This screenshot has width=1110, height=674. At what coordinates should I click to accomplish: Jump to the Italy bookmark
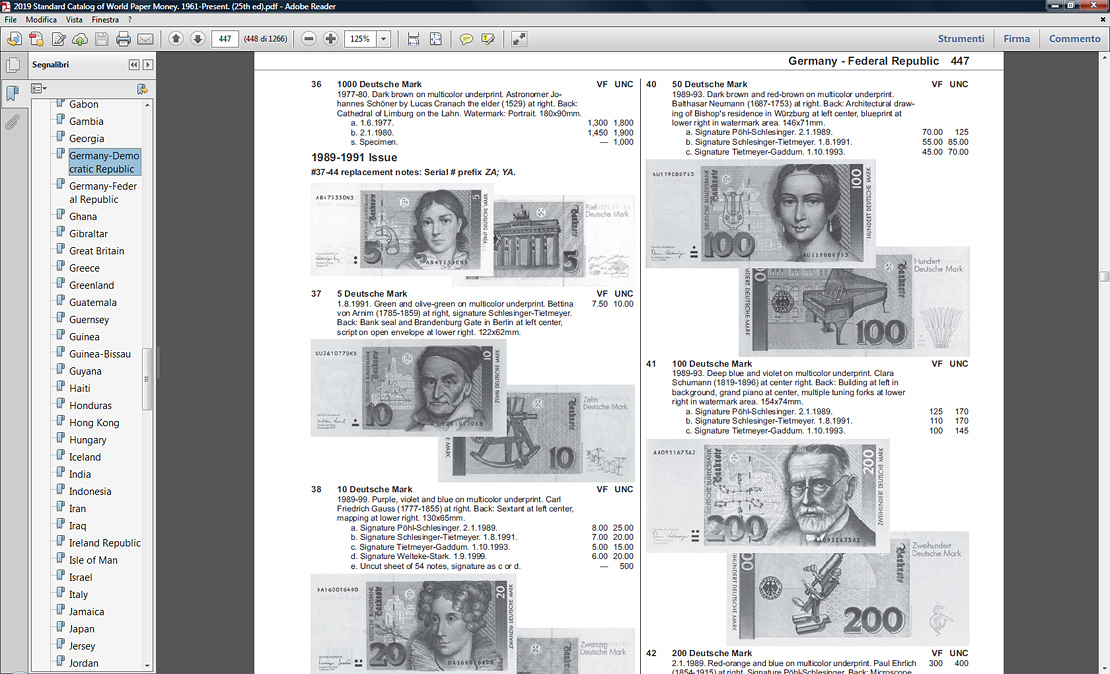(x=79, y=595)
